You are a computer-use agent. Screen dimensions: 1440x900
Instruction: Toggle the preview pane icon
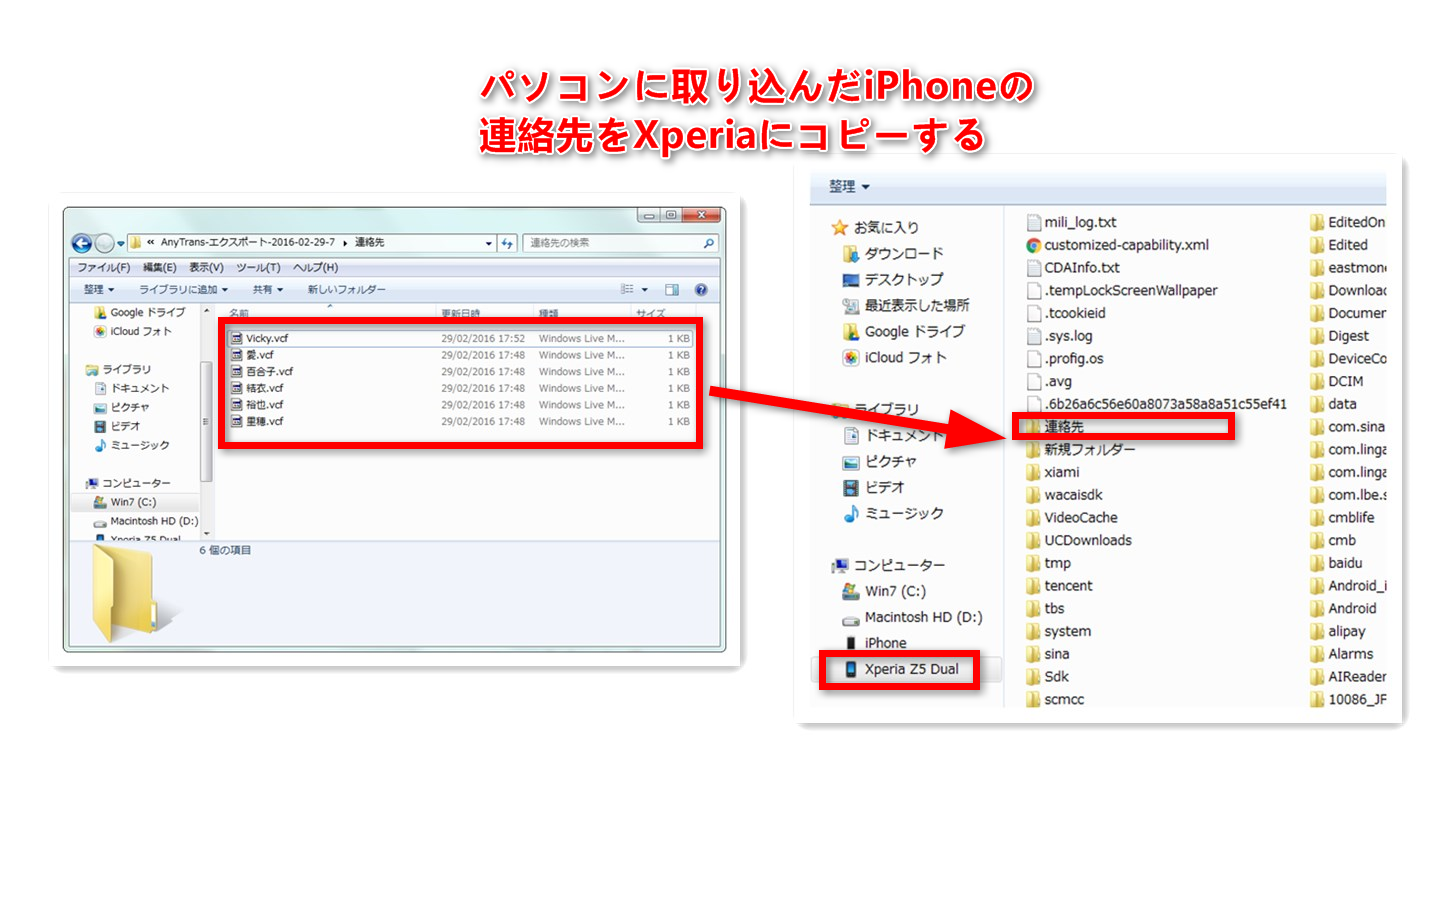coord(672,290)
